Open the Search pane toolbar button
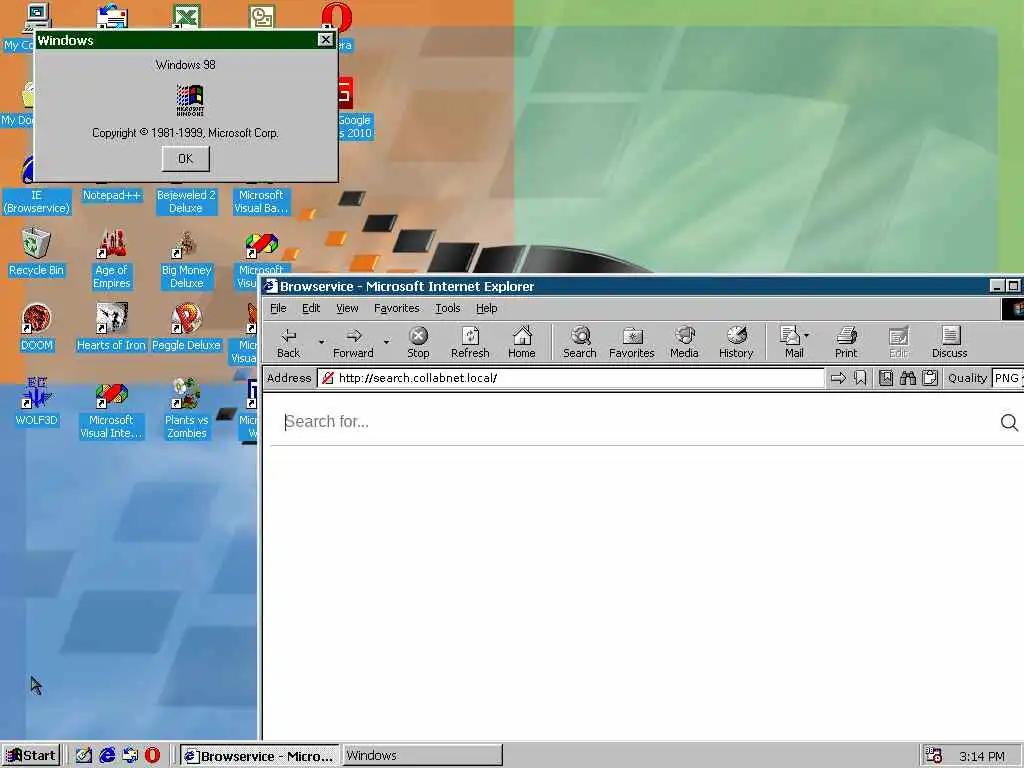The width and height of the screenshot is (1024, 768). [580, 343]
